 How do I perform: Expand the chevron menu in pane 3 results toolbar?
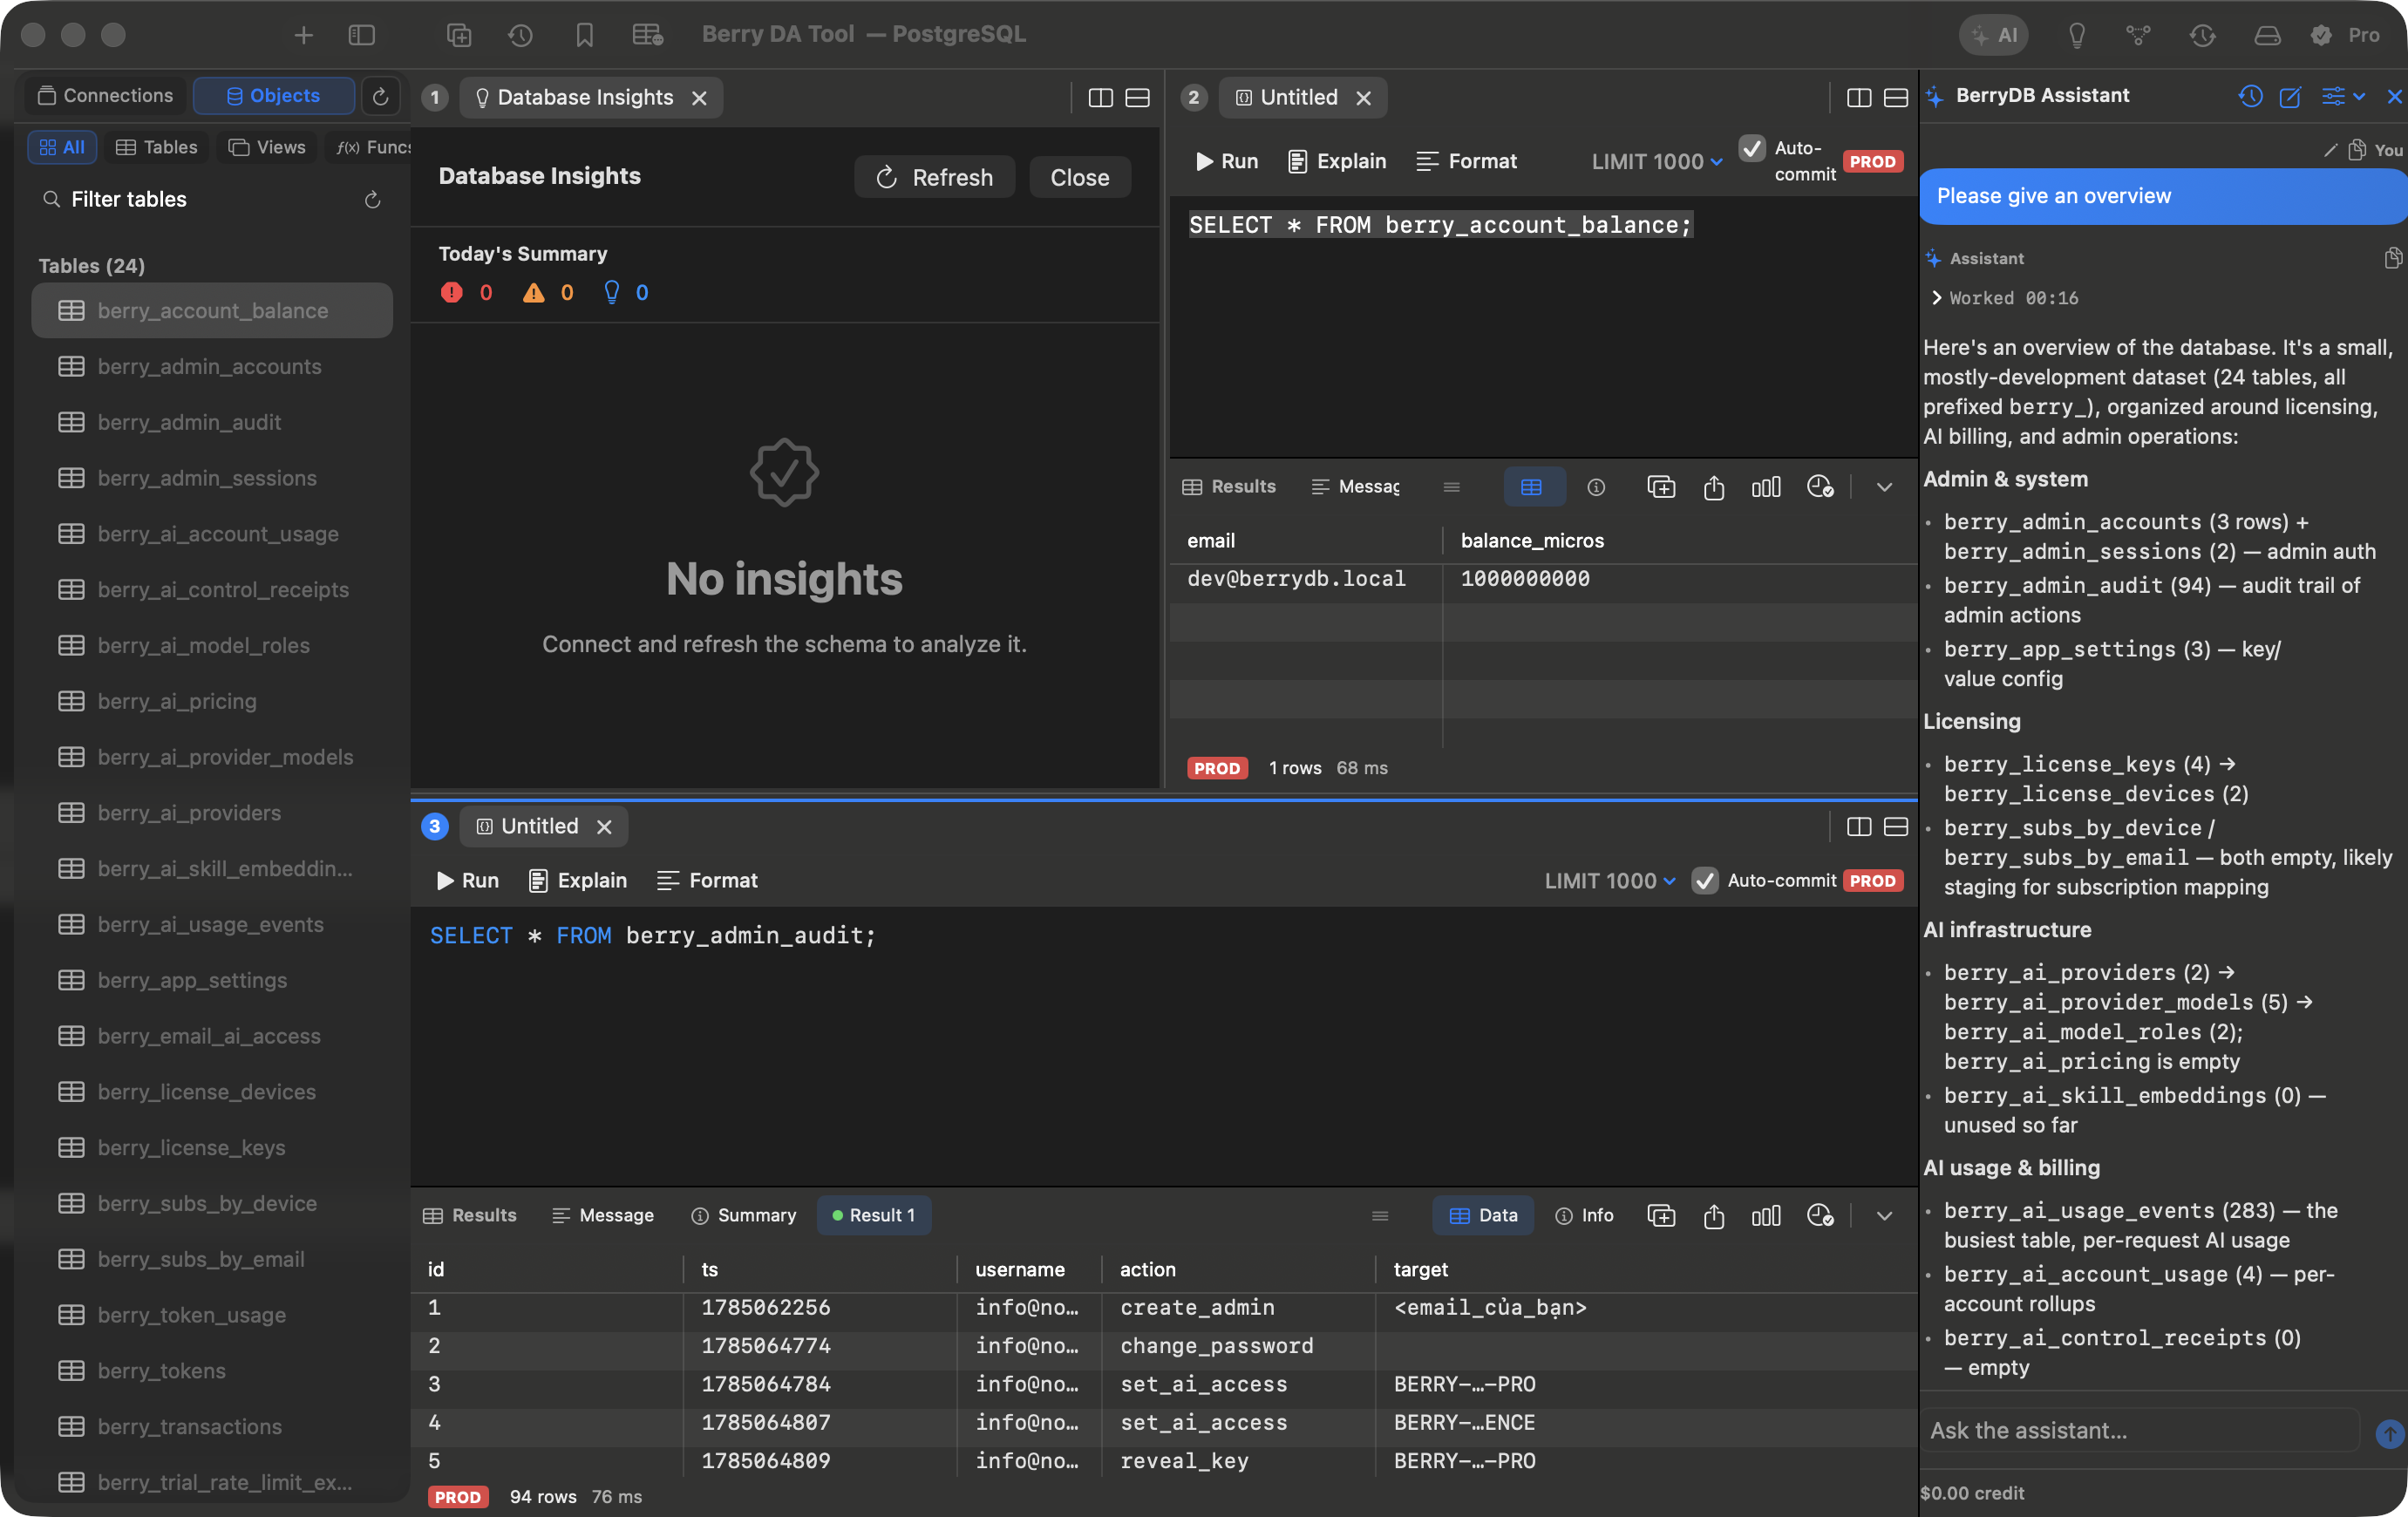pos(1884,1215)
